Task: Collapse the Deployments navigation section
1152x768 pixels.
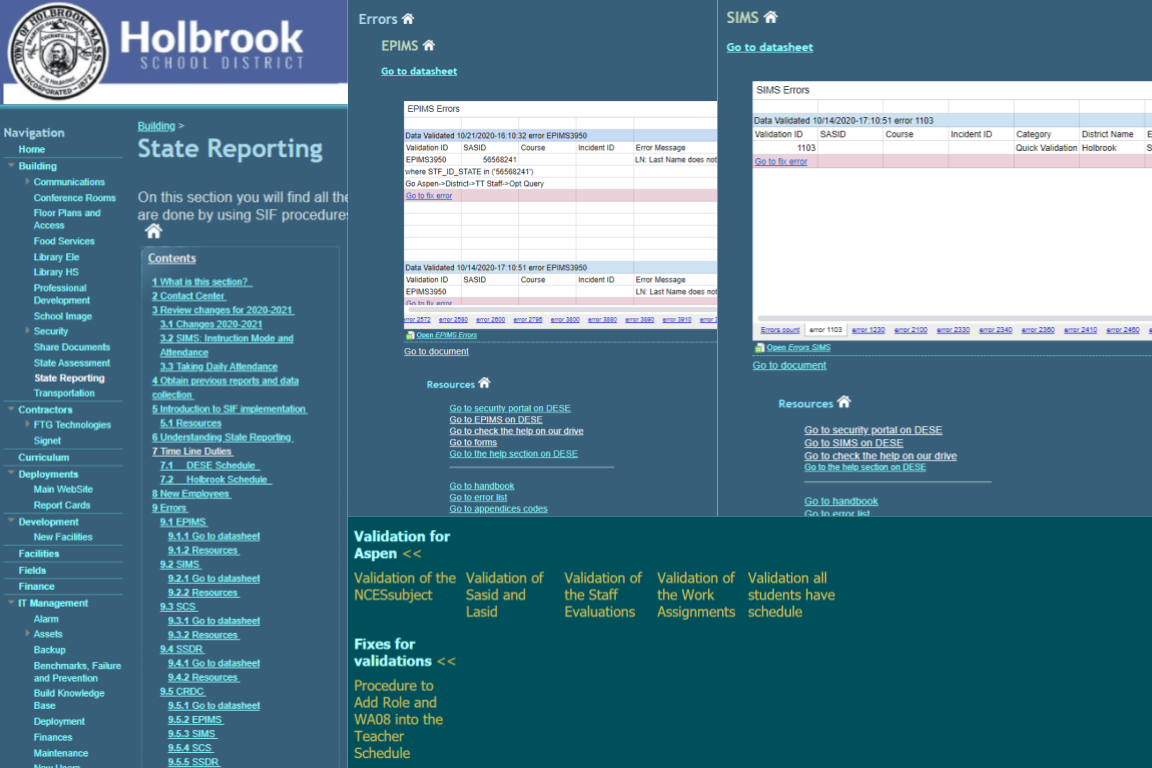Action: 11,474
